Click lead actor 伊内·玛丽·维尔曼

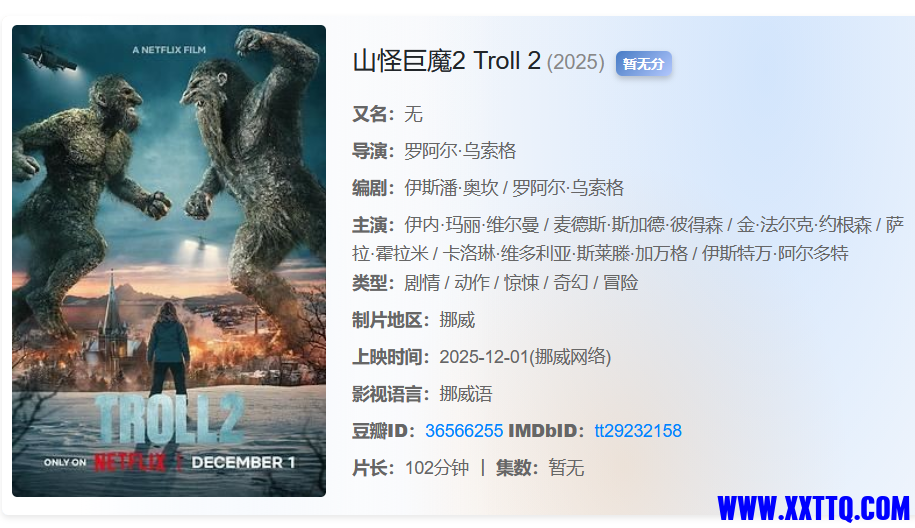pos(471,225)
